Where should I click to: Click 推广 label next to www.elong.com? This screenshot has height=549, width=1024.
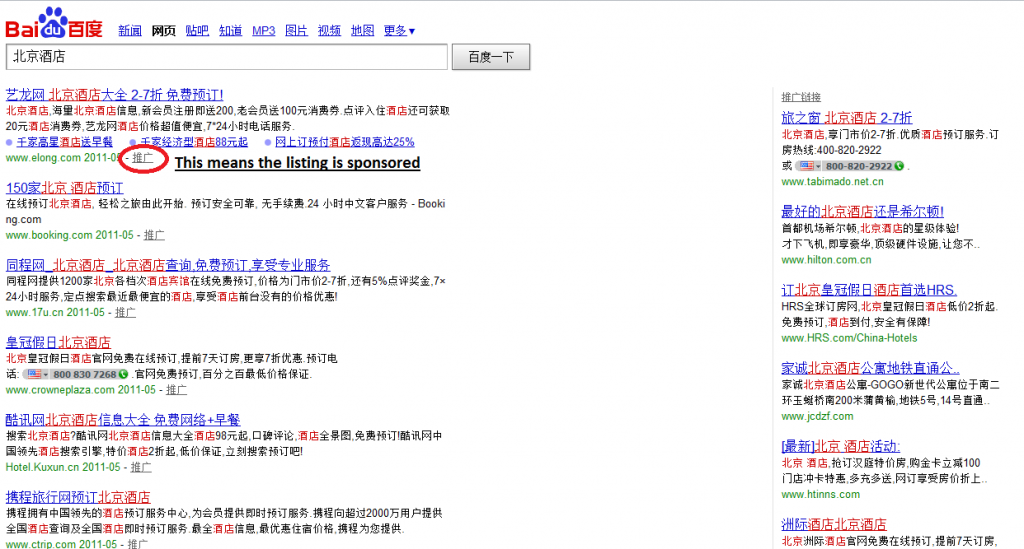[x=143, y=157]
